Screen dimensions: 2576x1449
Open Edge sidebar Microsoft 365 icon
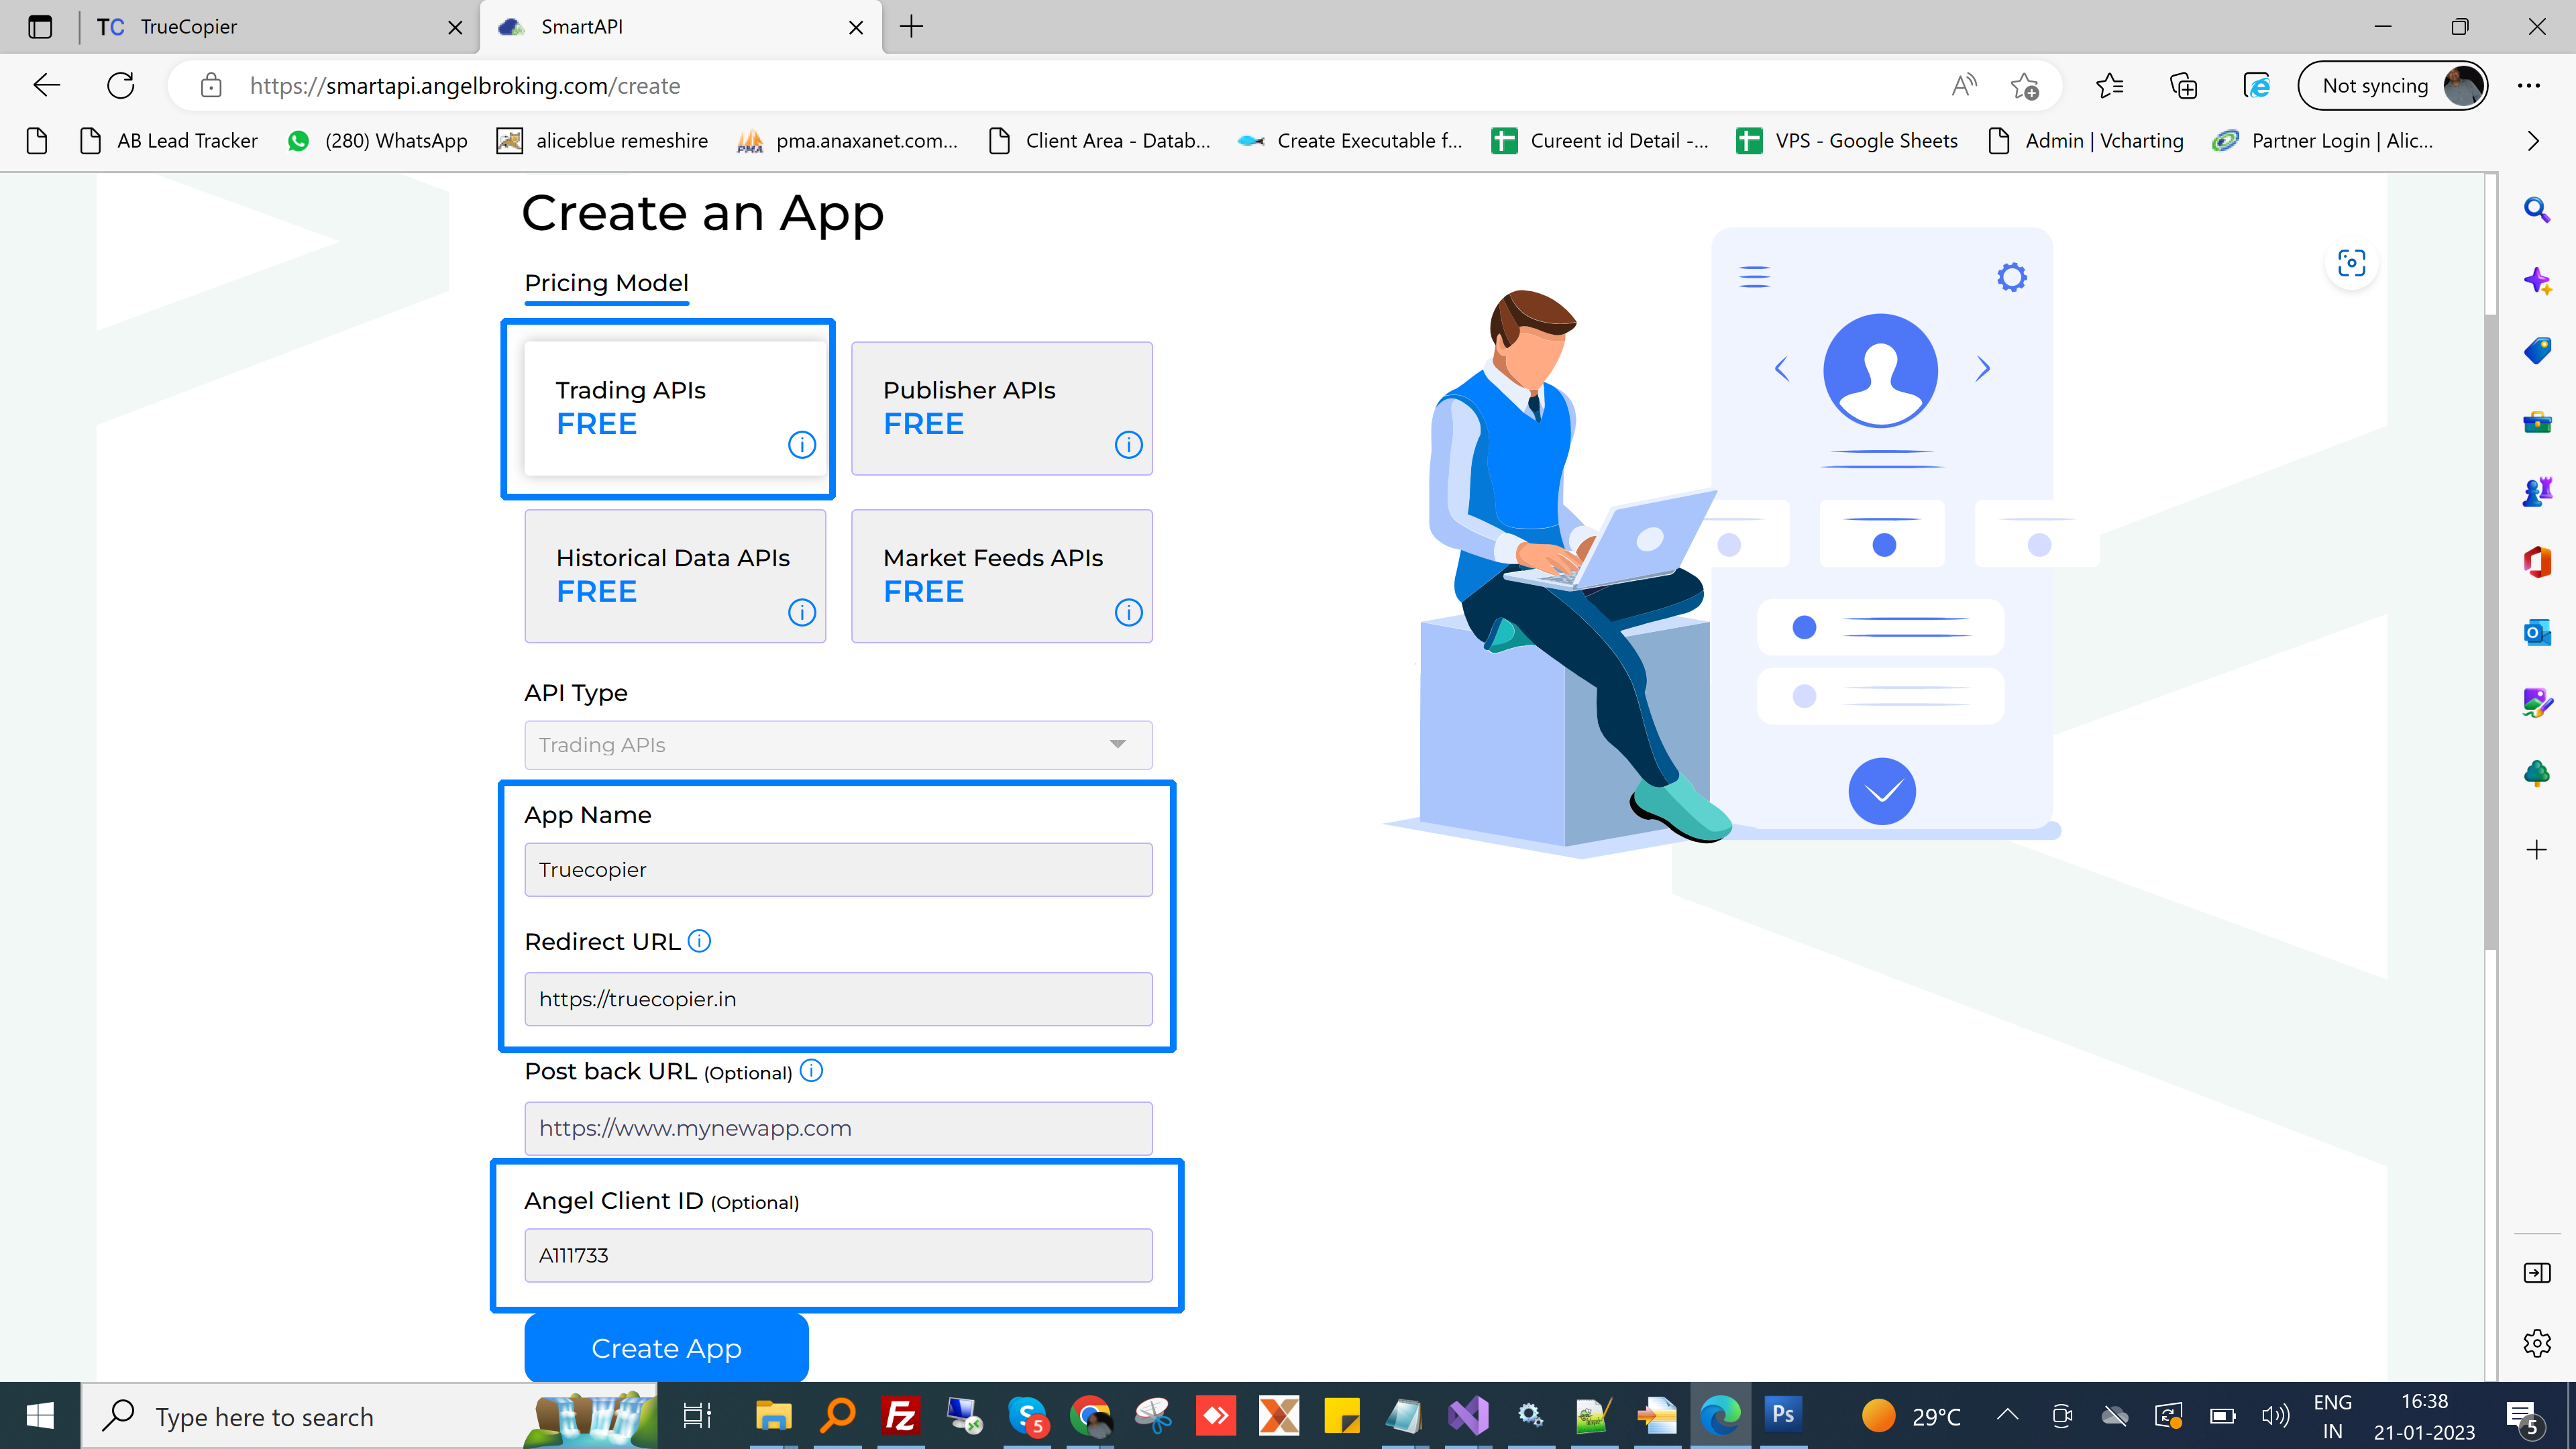pyautogui.click(x=2537, y=562)
